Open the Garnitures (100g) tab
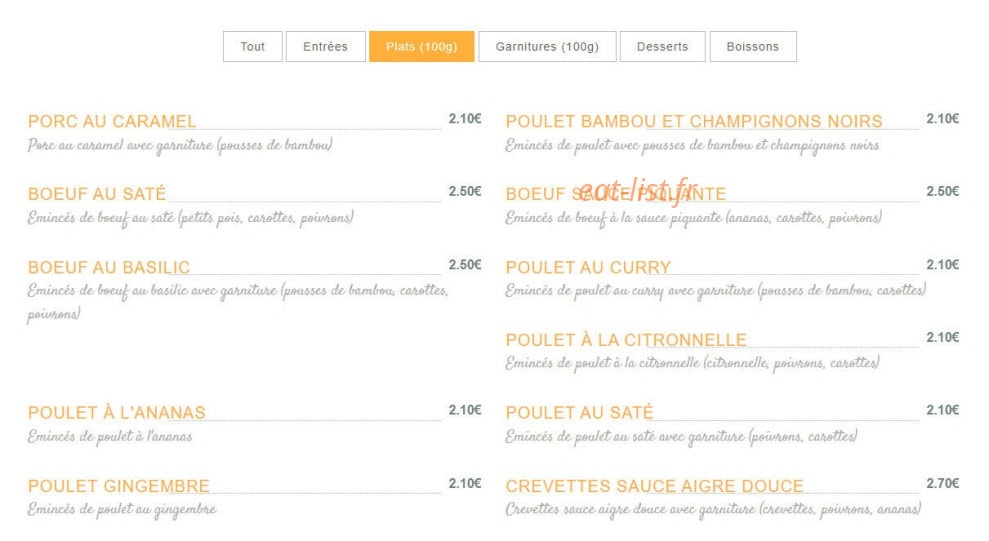989x541 pixels. click(x=547, y=47)
